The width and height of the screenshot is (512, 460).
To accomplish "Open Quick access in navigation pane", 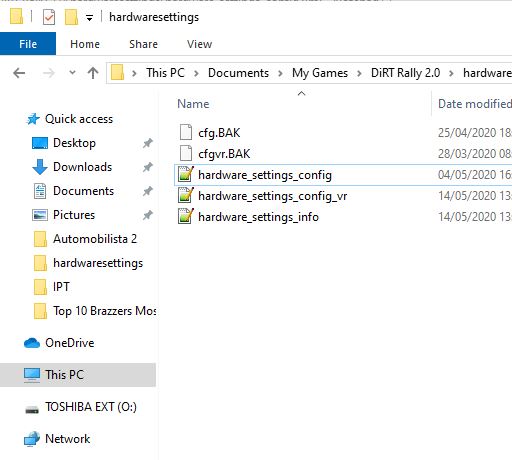I will (x=79, y=119).
